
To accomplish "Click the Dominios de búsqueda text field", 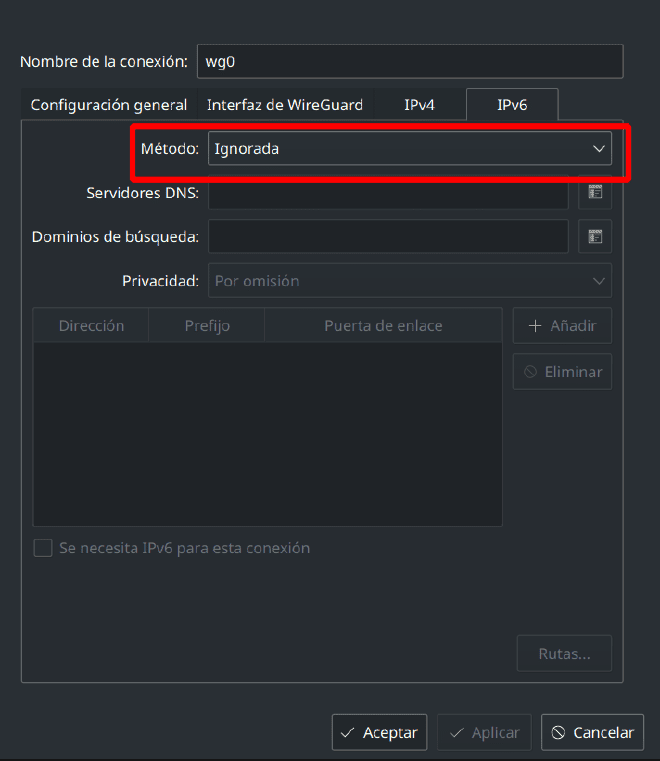I will click(388, 236).
